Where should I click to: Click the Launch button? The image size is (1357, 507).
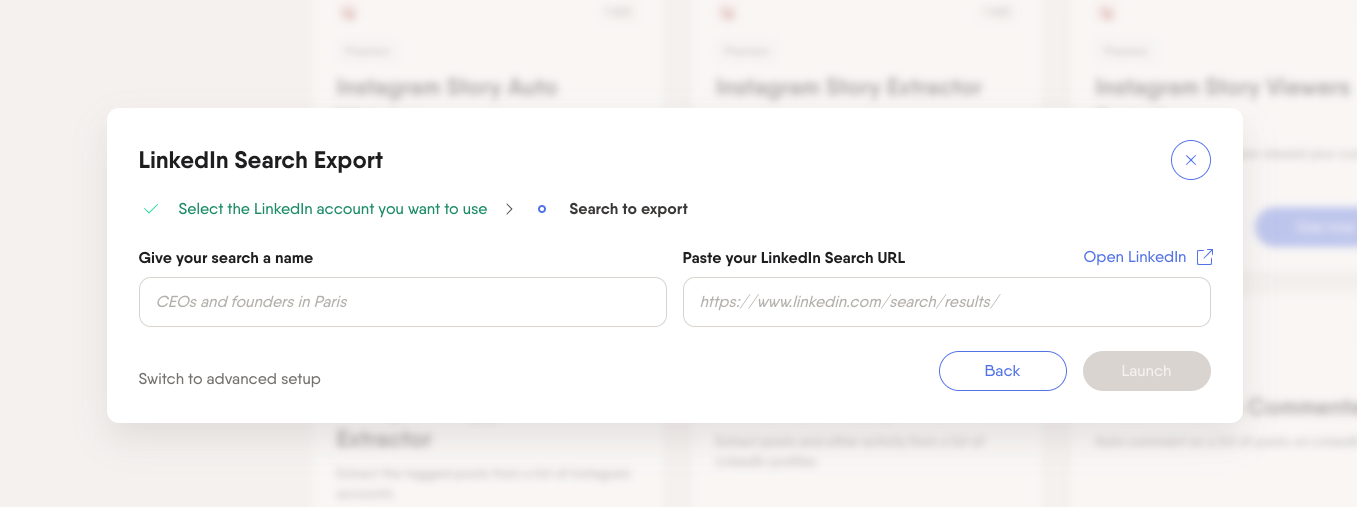point(1147,371)
